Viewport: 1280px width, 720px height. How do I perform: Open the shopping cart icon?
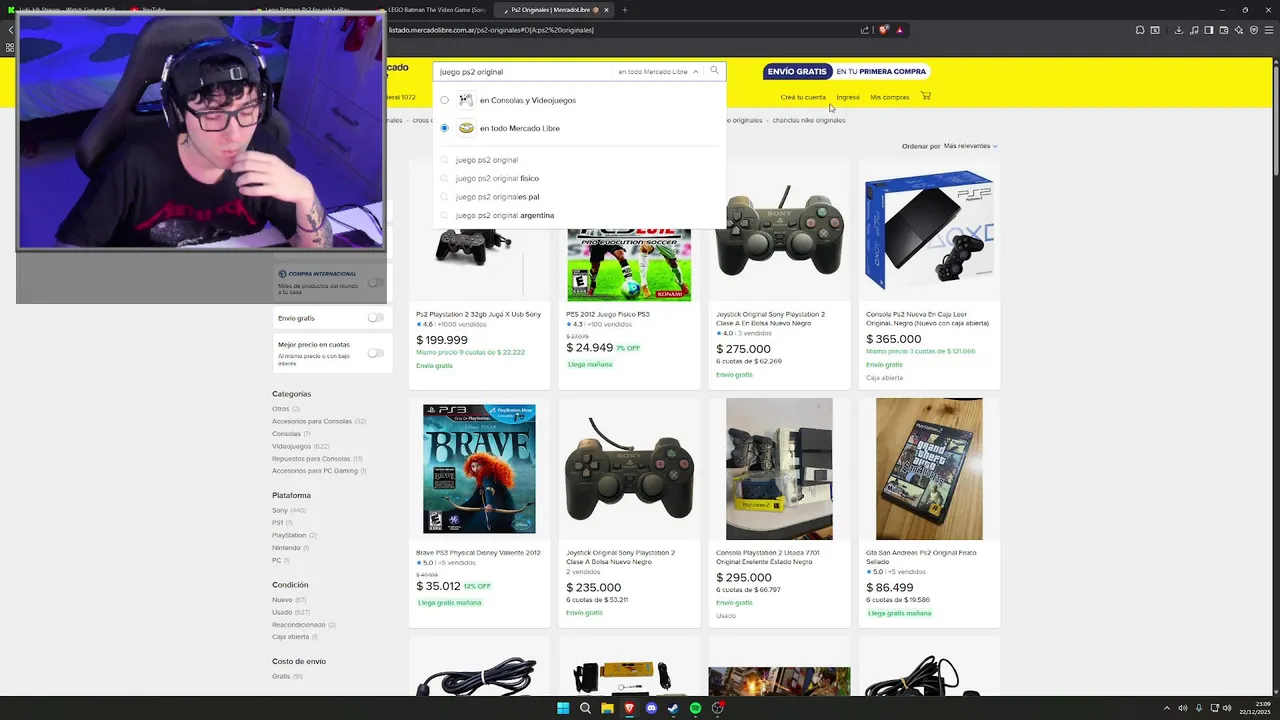coord(926,96)
